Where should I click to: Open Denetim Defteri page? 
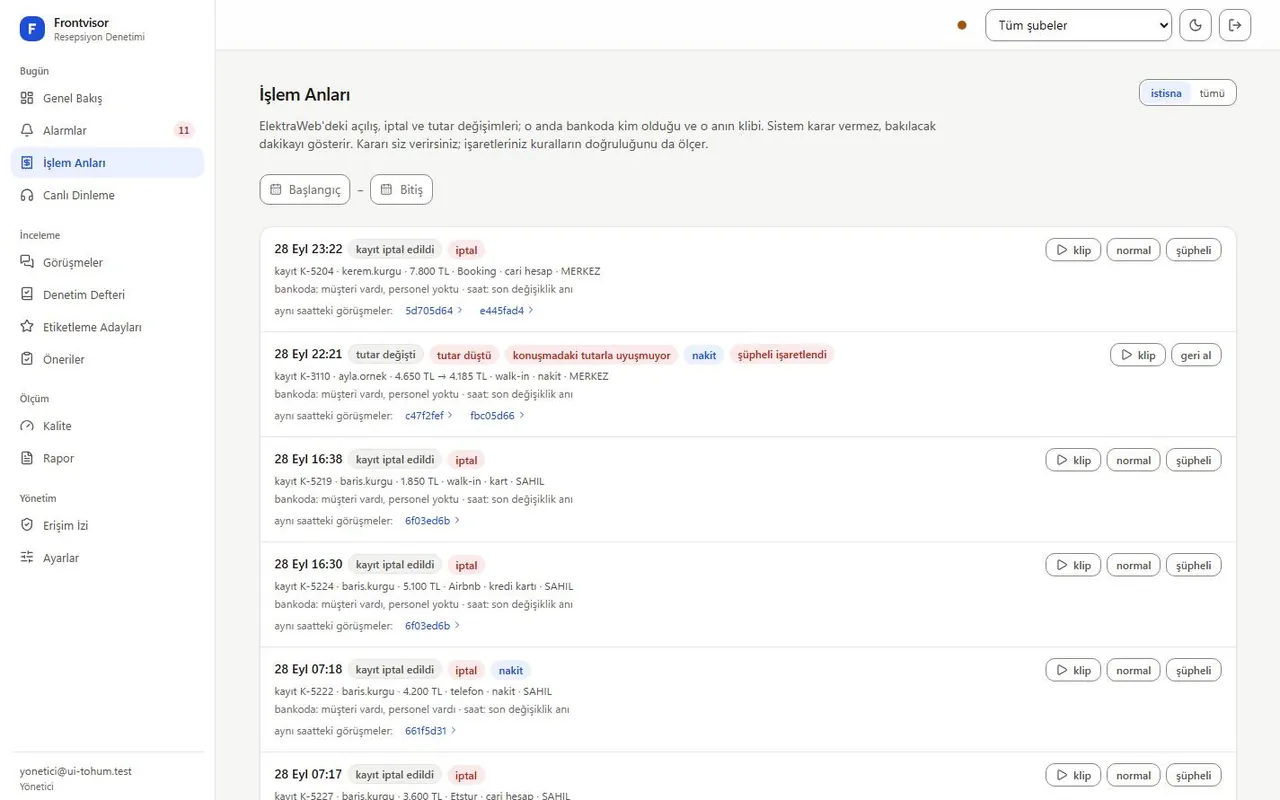[x=107, y=295]
